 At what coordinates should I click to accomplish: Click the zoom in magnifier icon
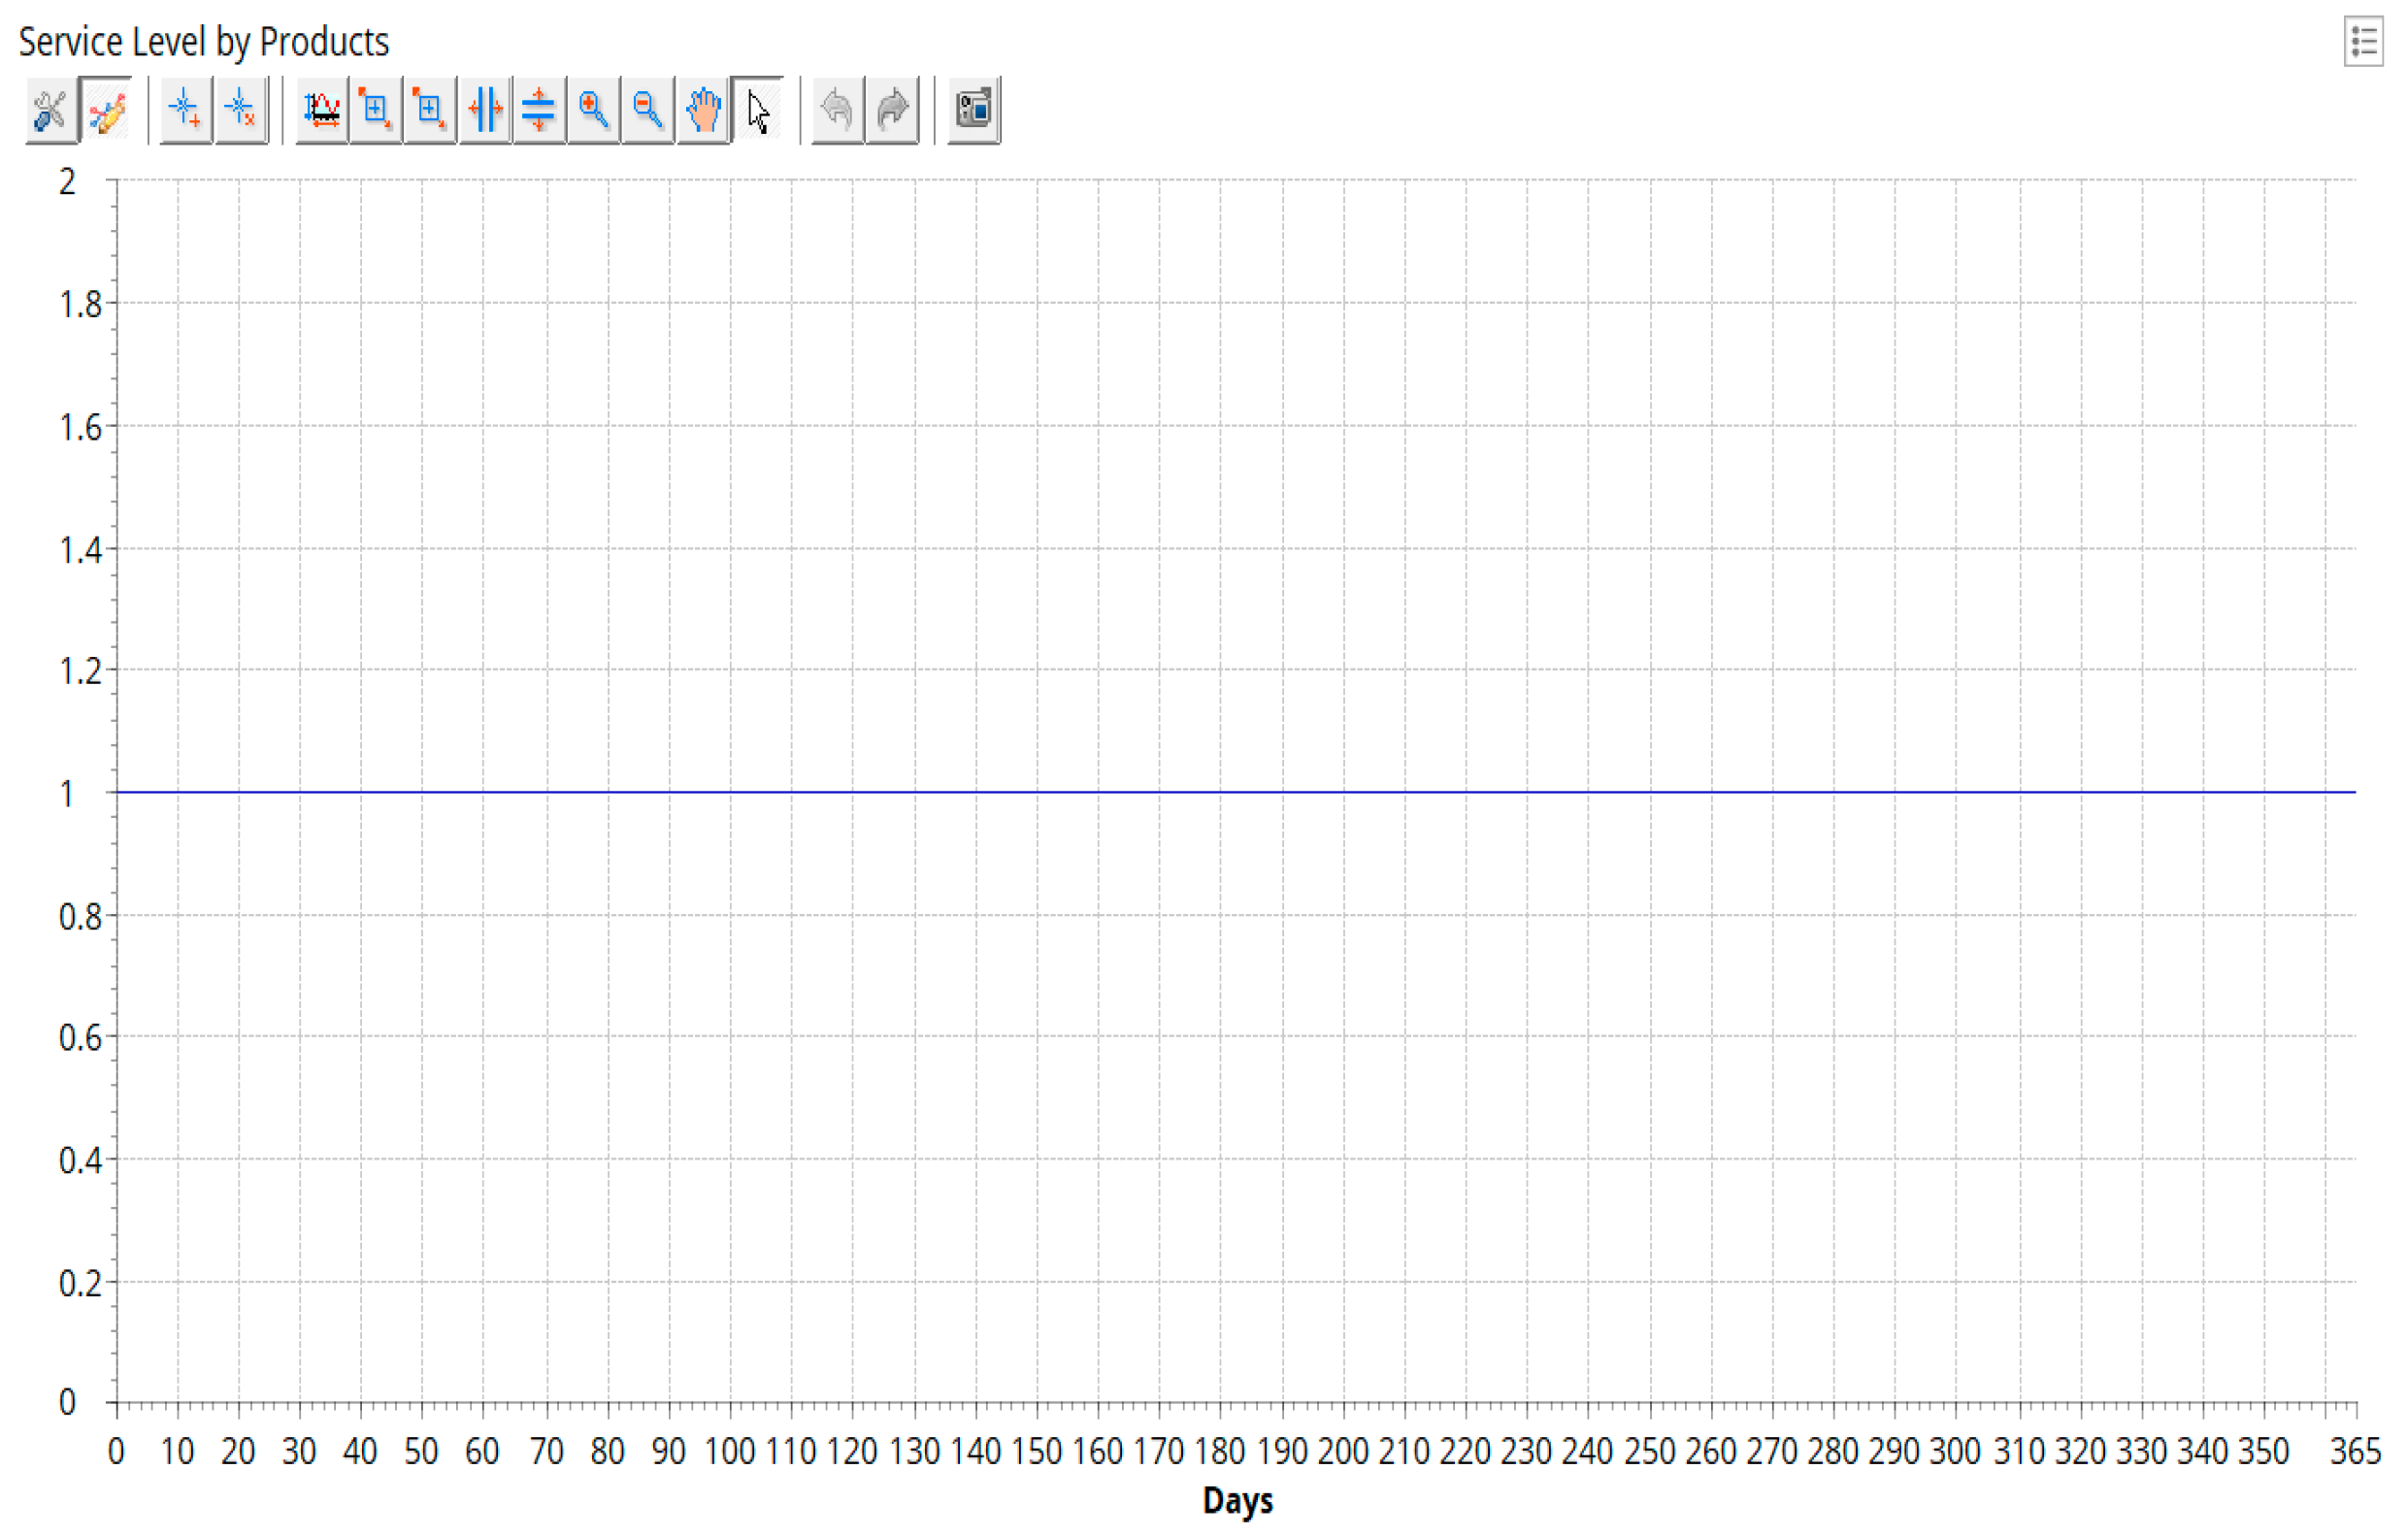[x=594, y=110]
